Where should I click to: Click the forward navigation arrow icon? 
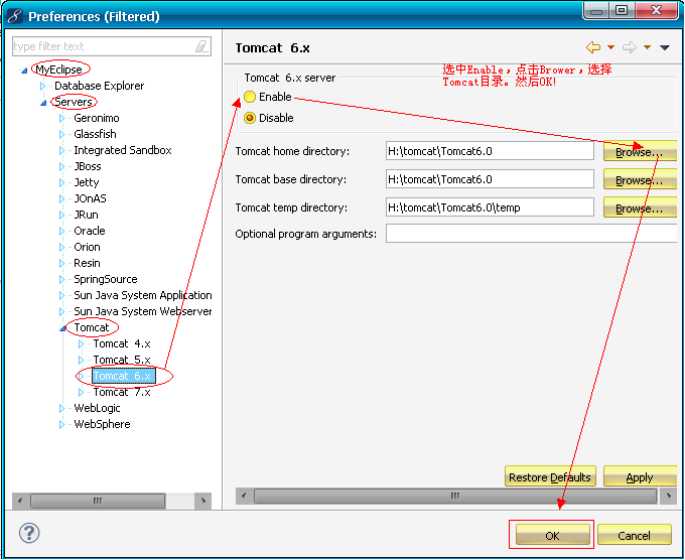629,47
